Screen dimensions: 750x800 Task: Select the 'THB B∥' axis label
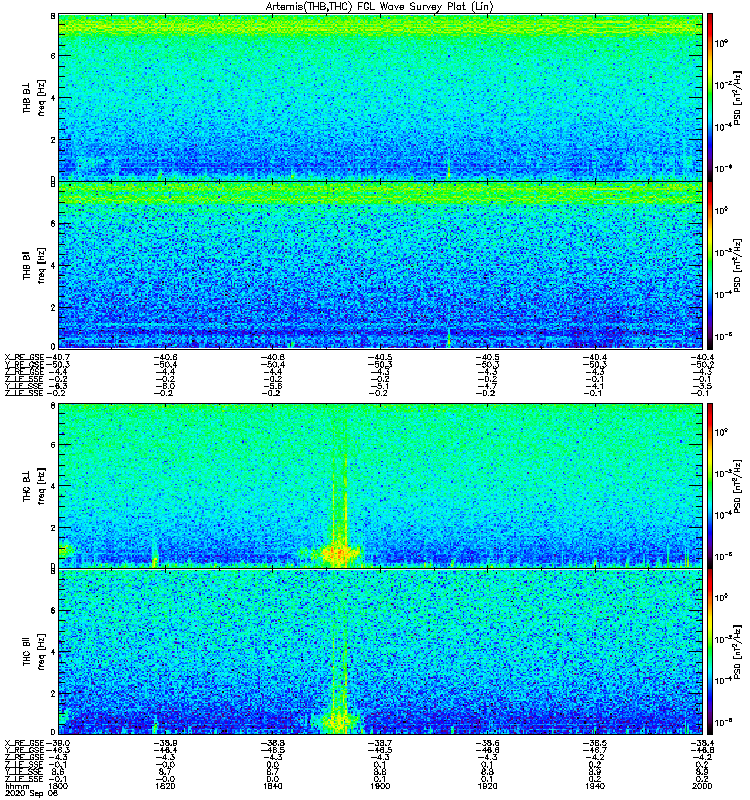[27, 265]
